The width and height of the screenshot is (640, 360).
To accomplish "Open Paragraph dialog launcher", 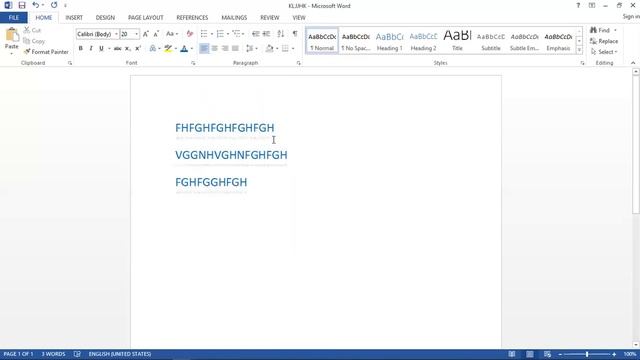I will pos(299,63).
